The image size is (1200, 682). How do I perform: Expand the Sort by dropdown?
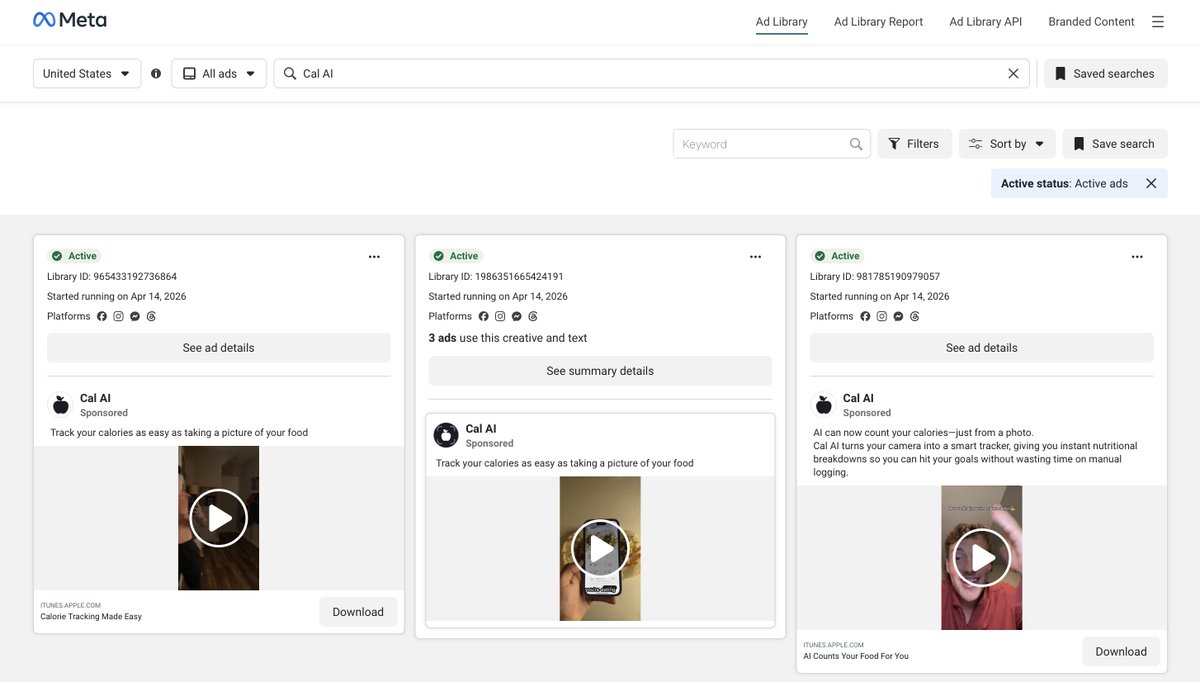point(1007,144)
